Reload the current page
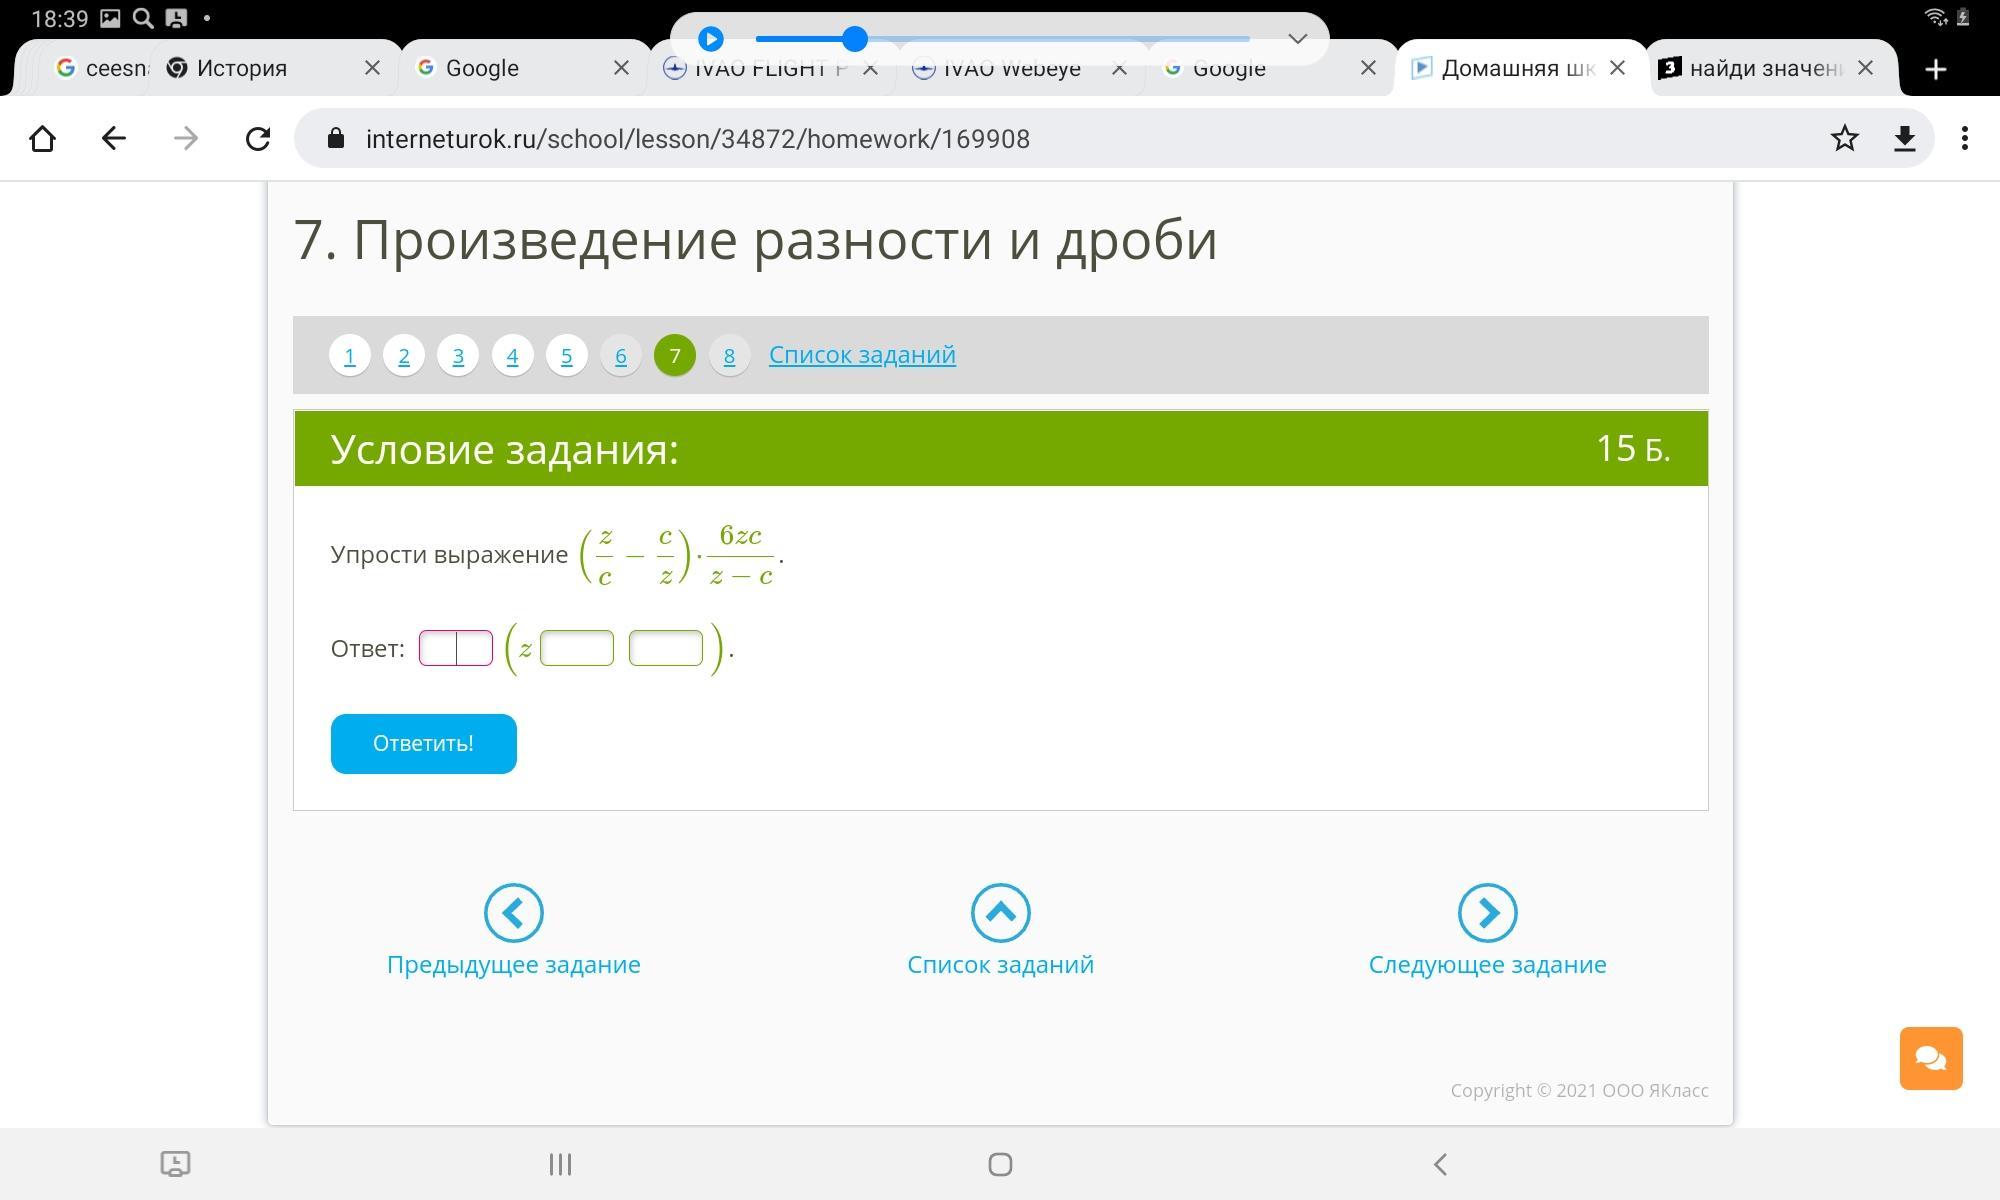2000x1200 pixels. [258, 139]
